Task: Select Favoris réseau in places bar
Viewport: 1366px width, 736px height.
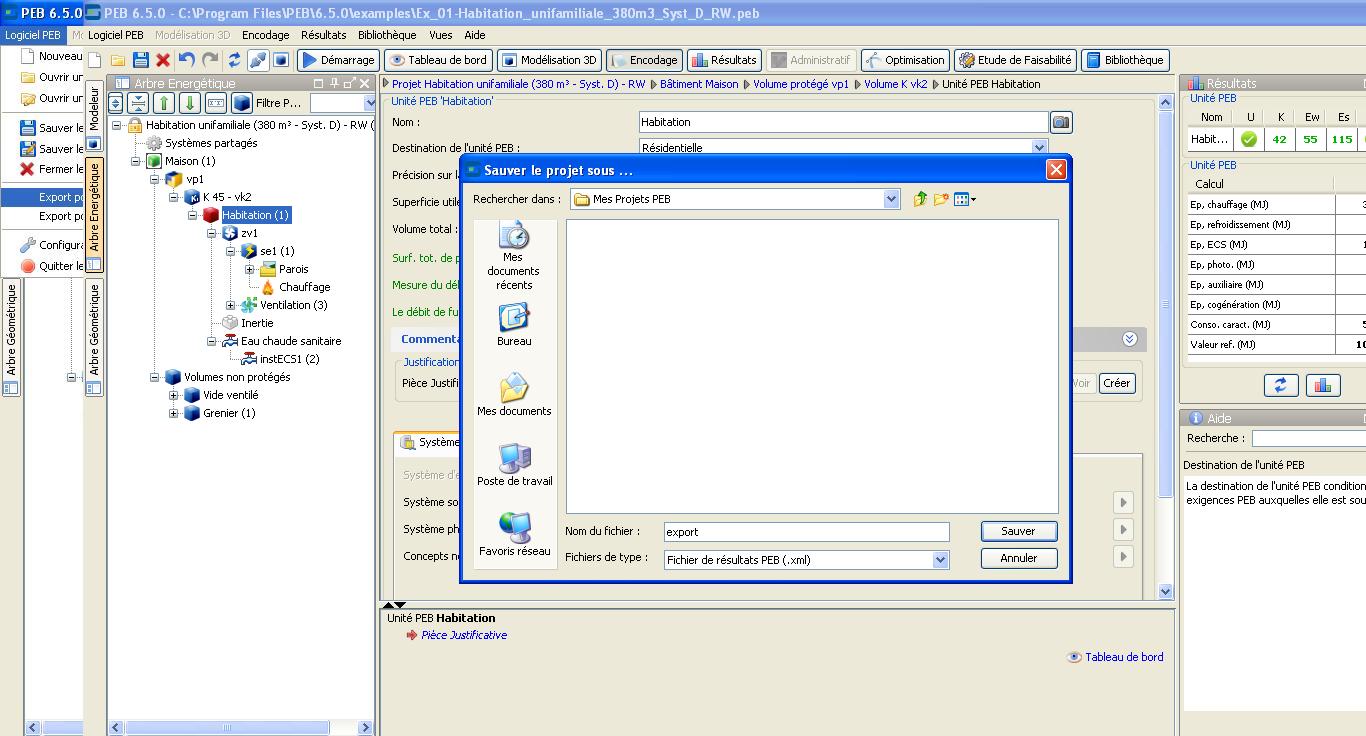Action: click(514, 535)
